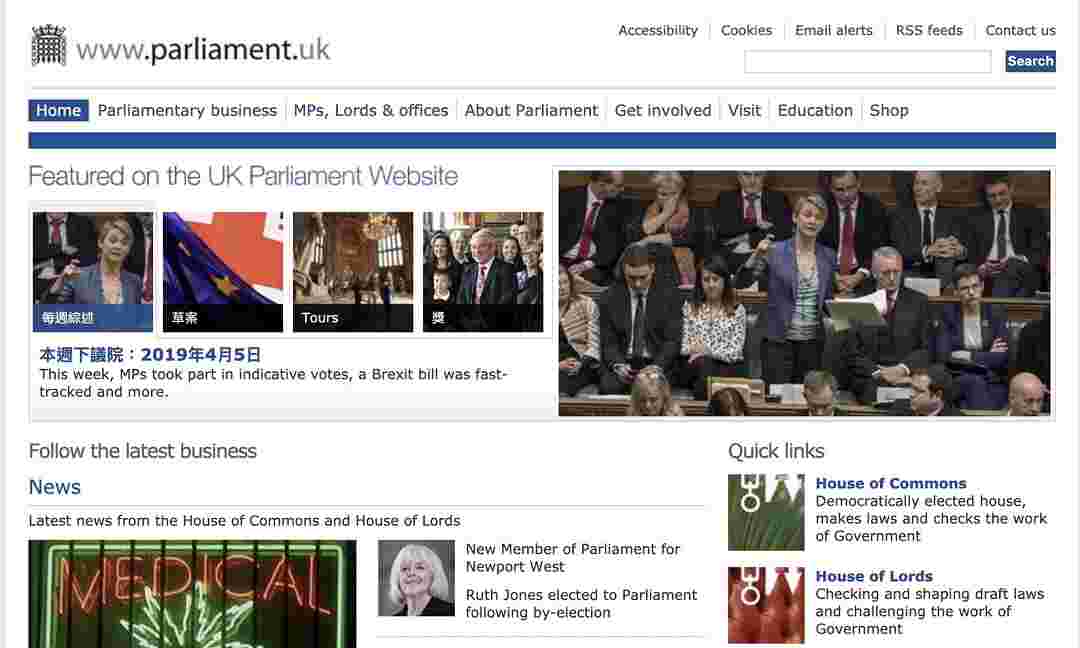
Task: Select the EU flag featured thumbnail
Action: (x=223, y=272)
